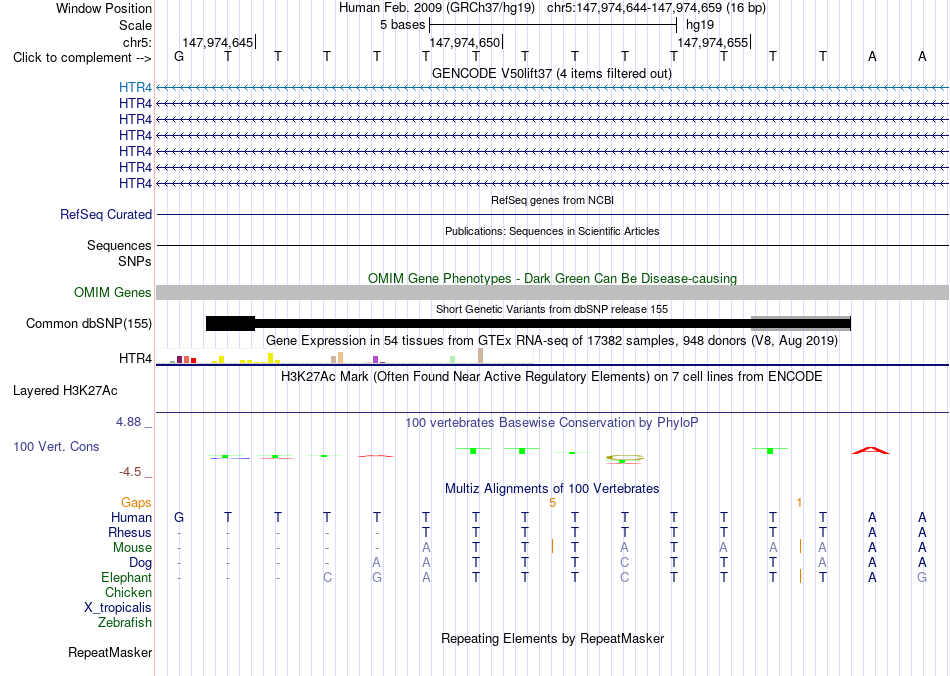Click the Scale label on the left
This screenshot has width=950, height=676.
(x=135, y=25)
